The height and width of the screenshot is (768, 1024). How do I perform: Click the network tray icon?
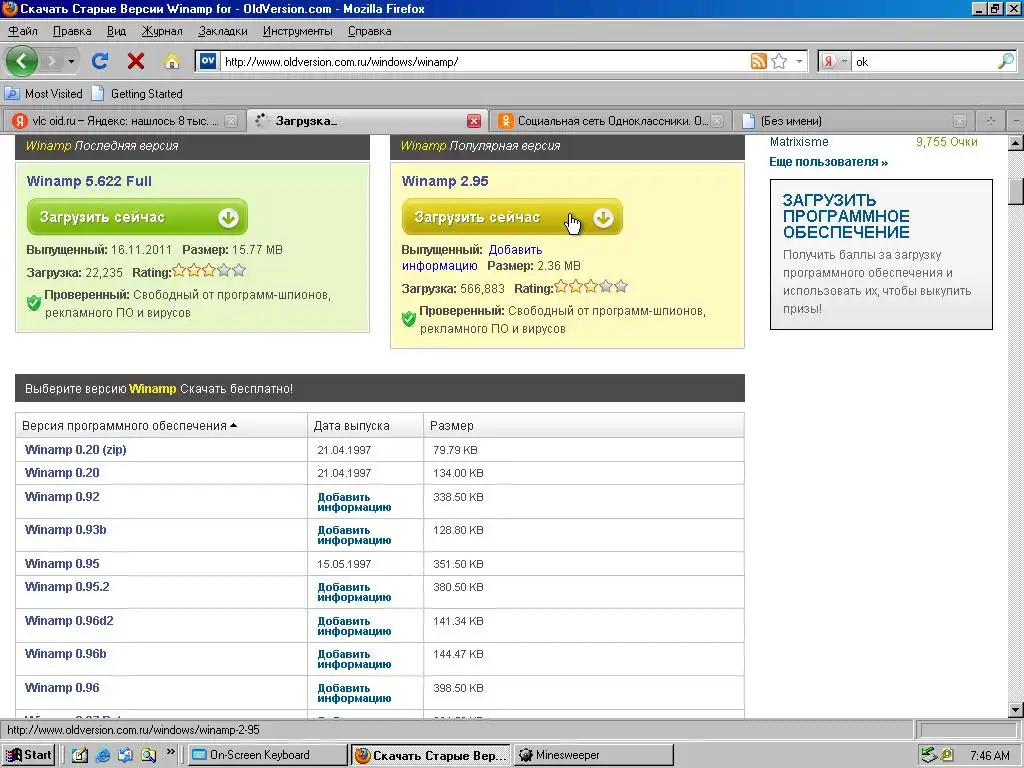click(x=928, y=755)
